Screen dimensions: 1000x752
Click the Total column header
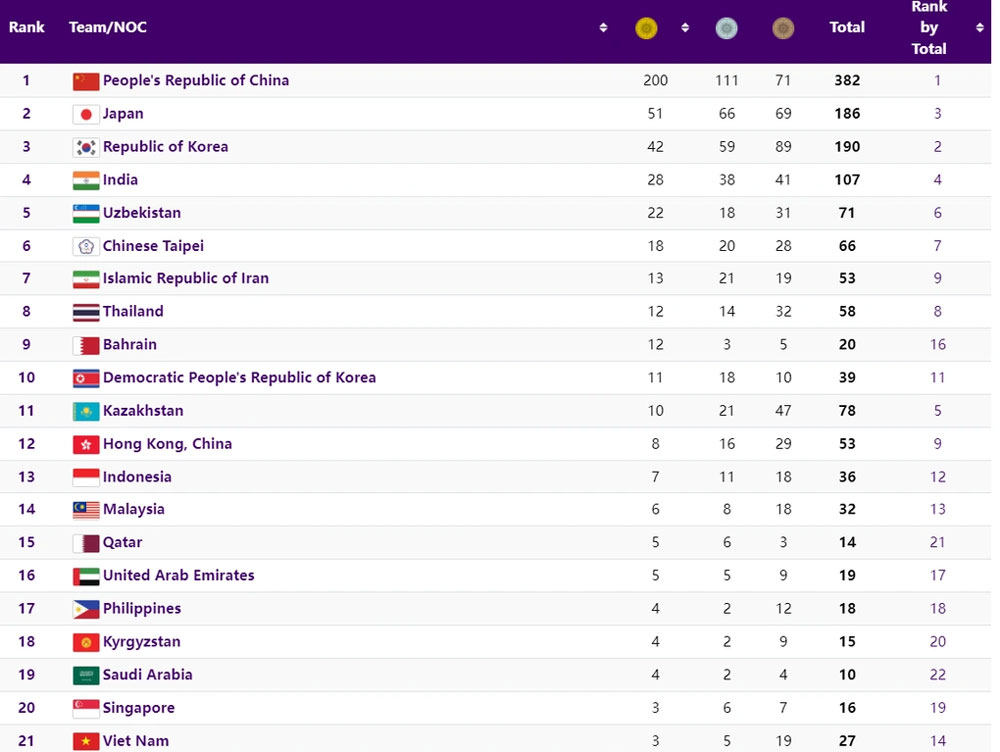point(847,27)
